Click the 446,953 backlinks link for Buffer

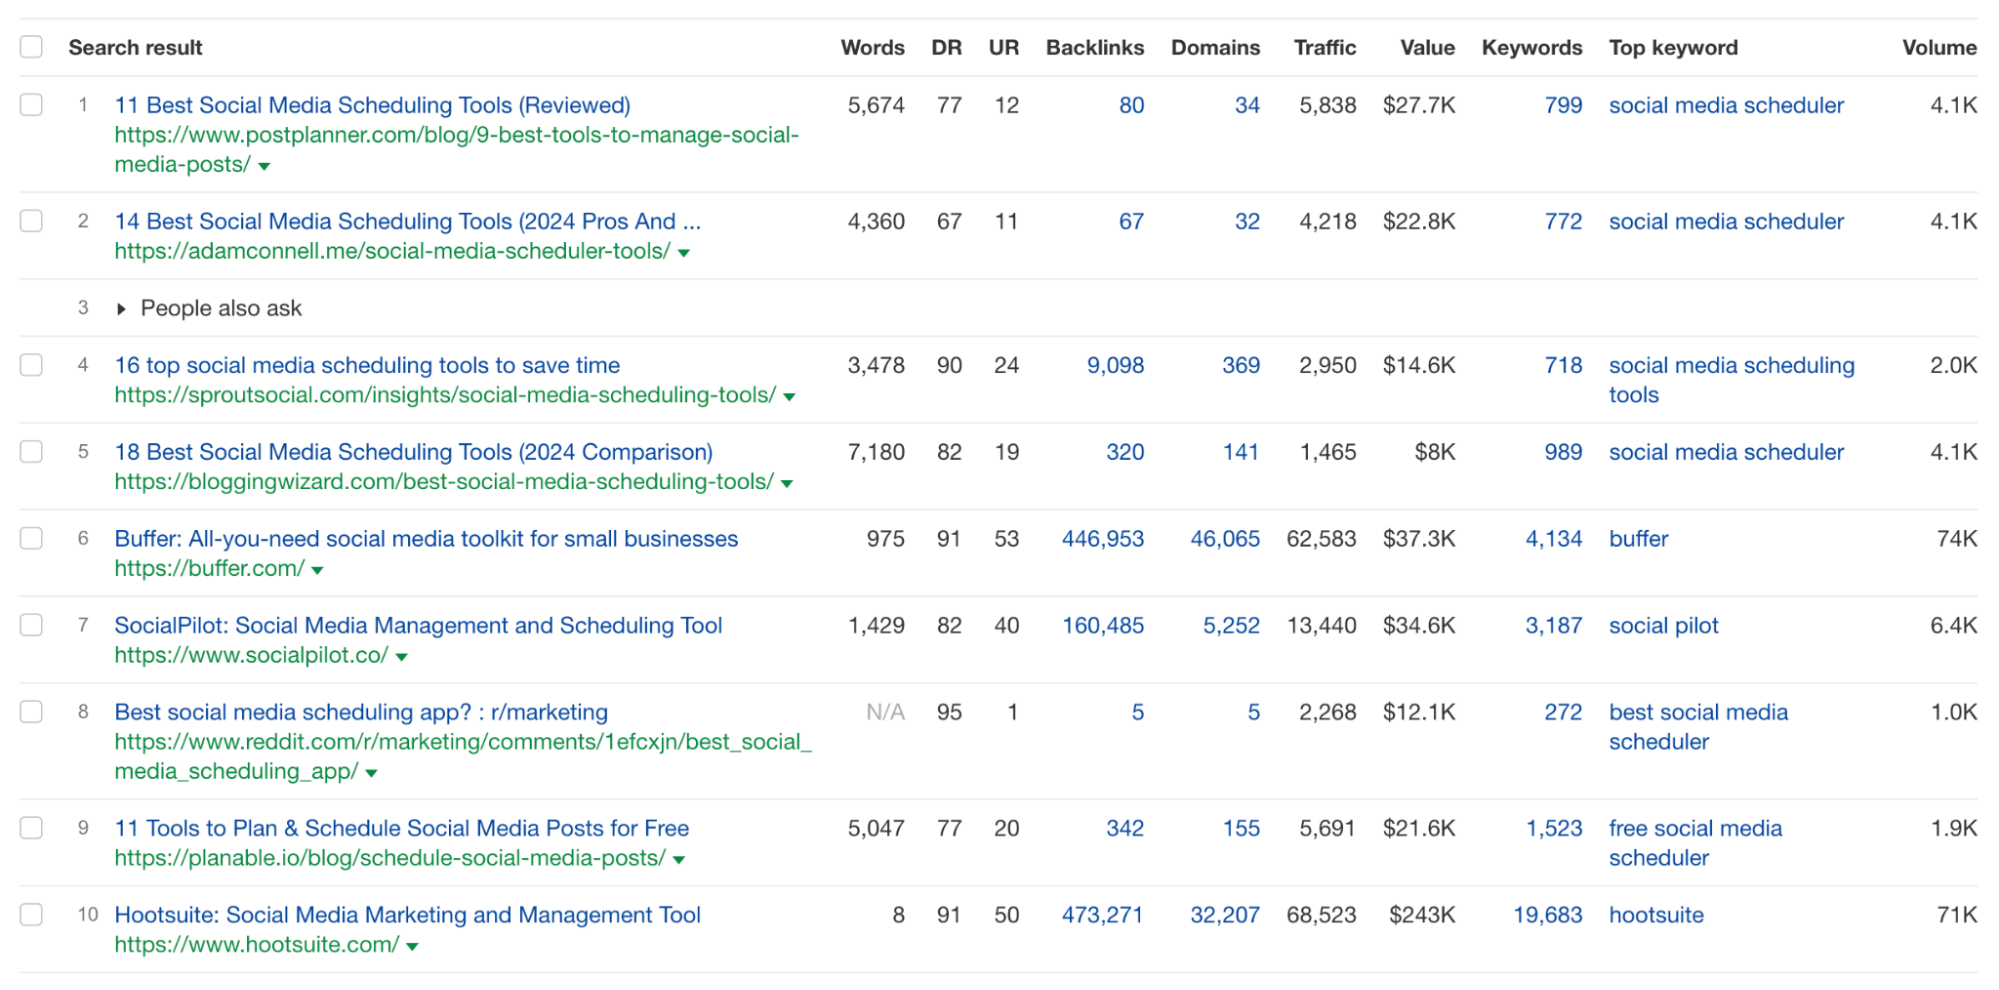(x=1103, y=539)
